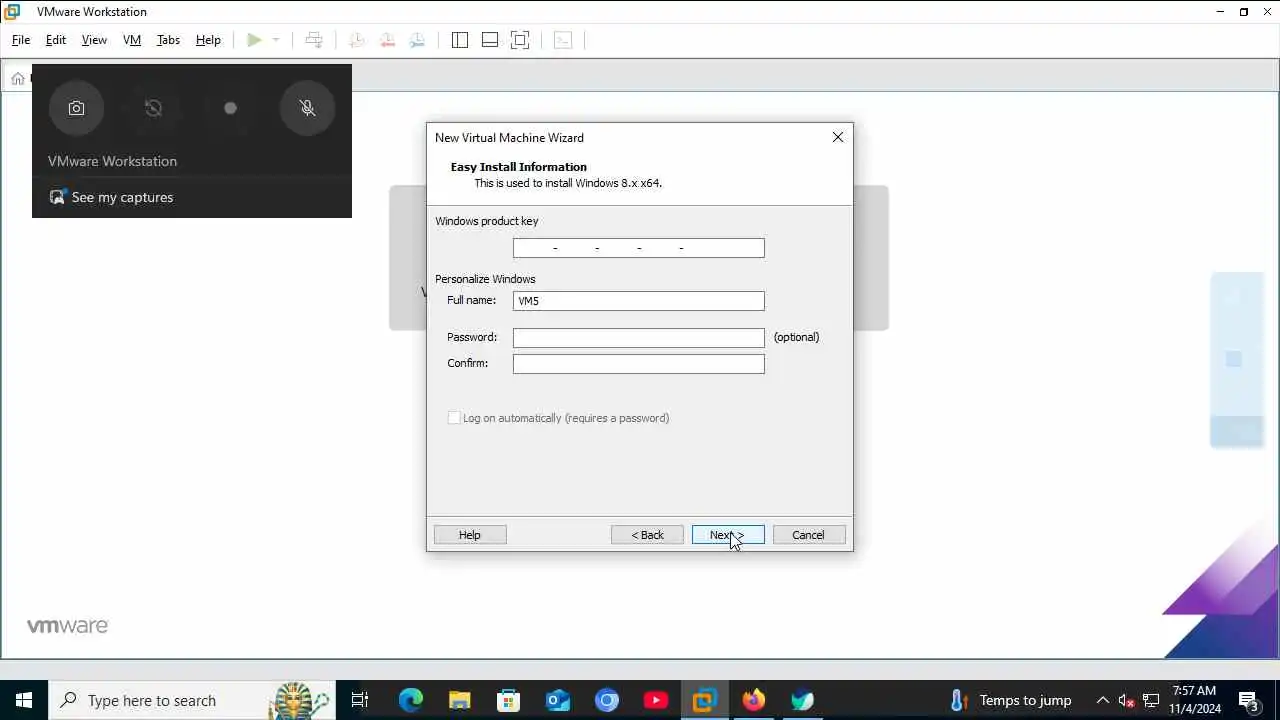
Task: Open the blue circle browser taskbar icon
Action: tap(606, 700)
